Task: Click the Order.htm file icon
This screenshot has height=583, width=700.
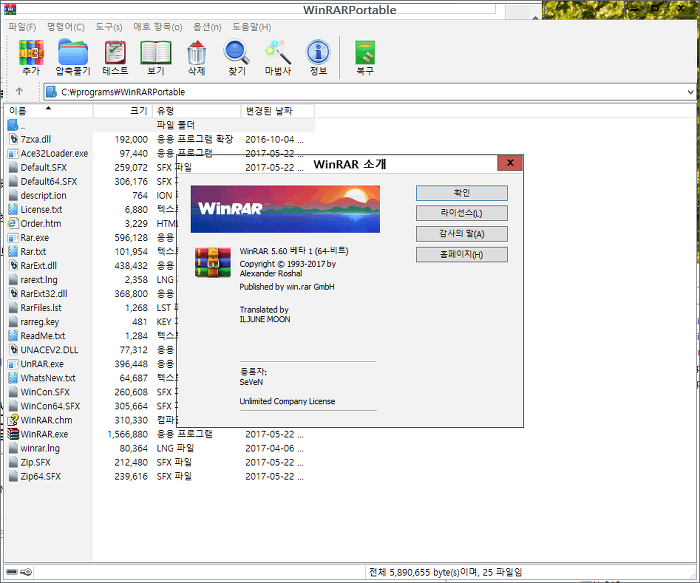Action: [x=13, y=224]
